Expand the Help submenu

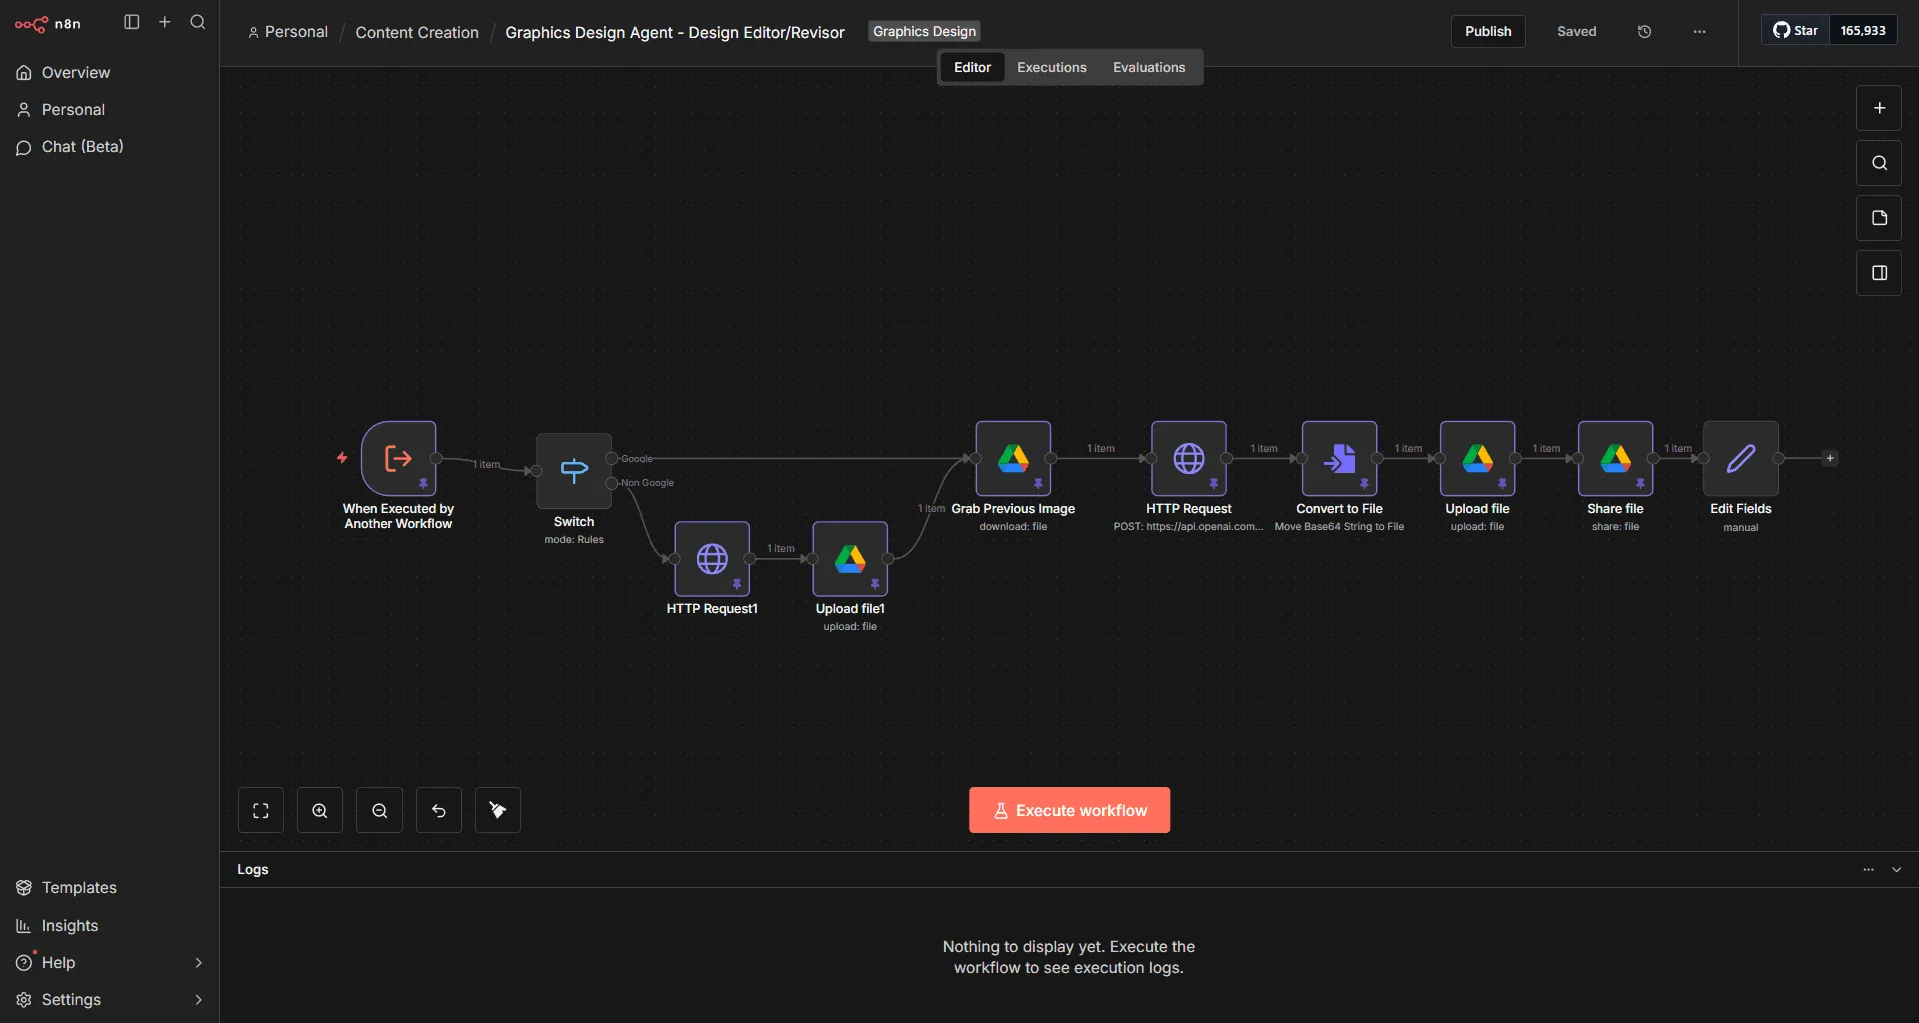coord(198,963)
